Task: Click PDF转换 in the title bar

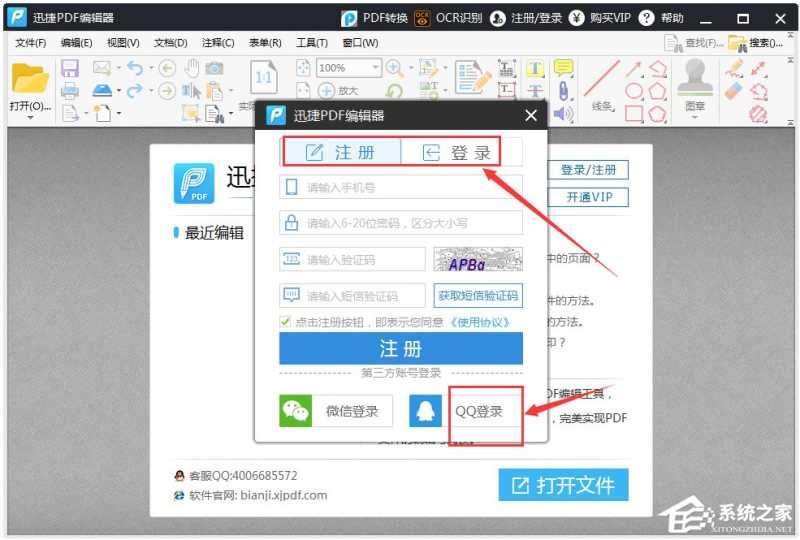Action: pyautogui.click(x=374, y=18)
